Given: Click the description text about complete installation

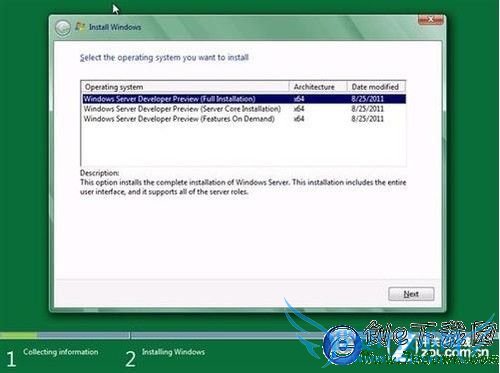Looking at the screenshot, I should point(243,187).
